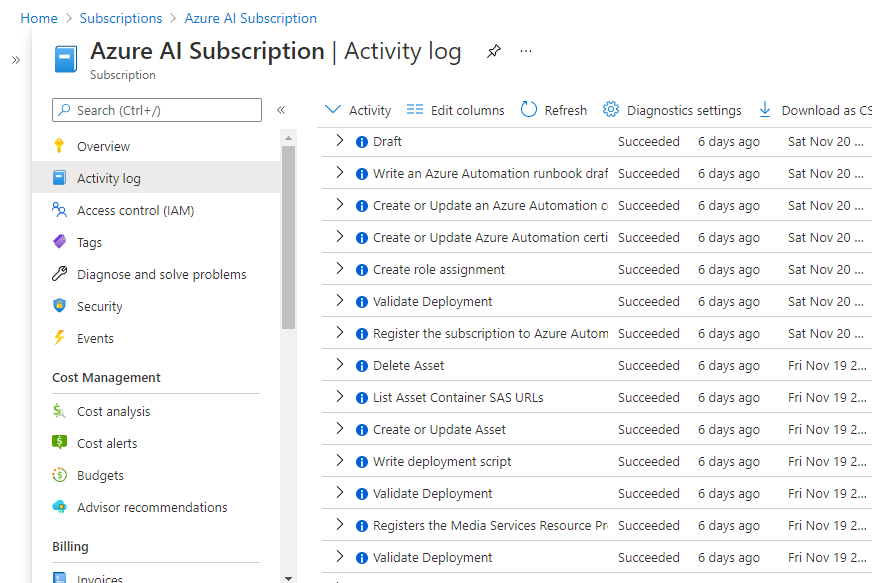Viewport: 872px width, 583px height.
Task: Open the ellipsis more options in header
Action: (x=527, y=51)
